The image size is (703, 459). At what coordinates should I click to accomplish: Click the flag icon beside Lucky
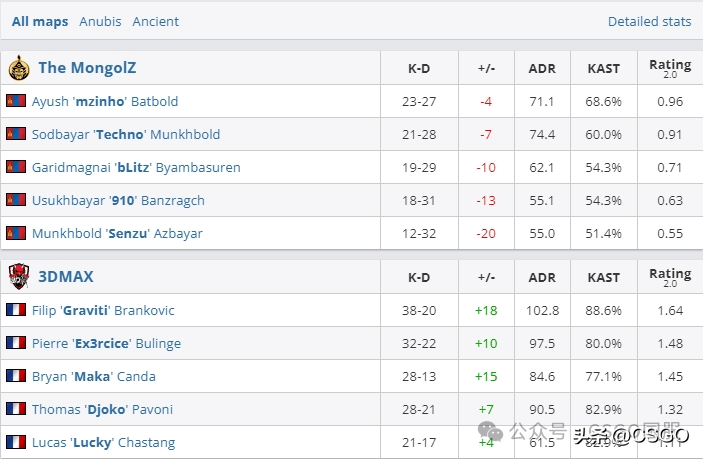pyautogui.click(x=16, y=442)
